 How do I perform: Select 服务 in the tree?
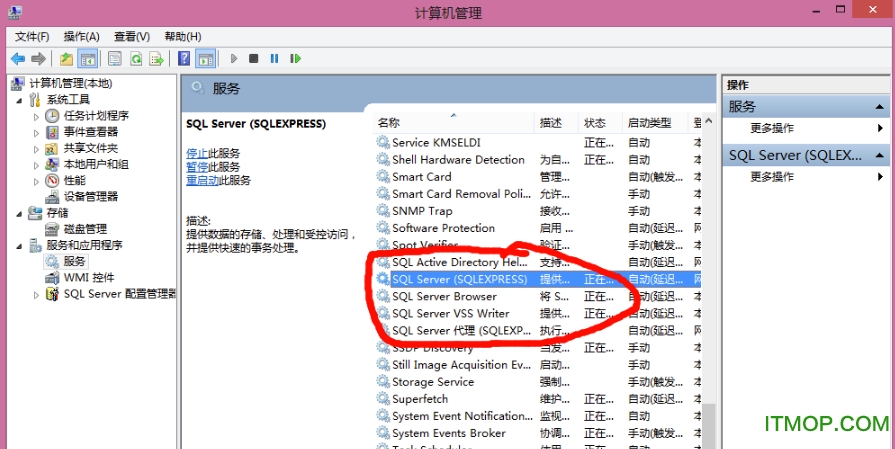click(x=74, y=261)
